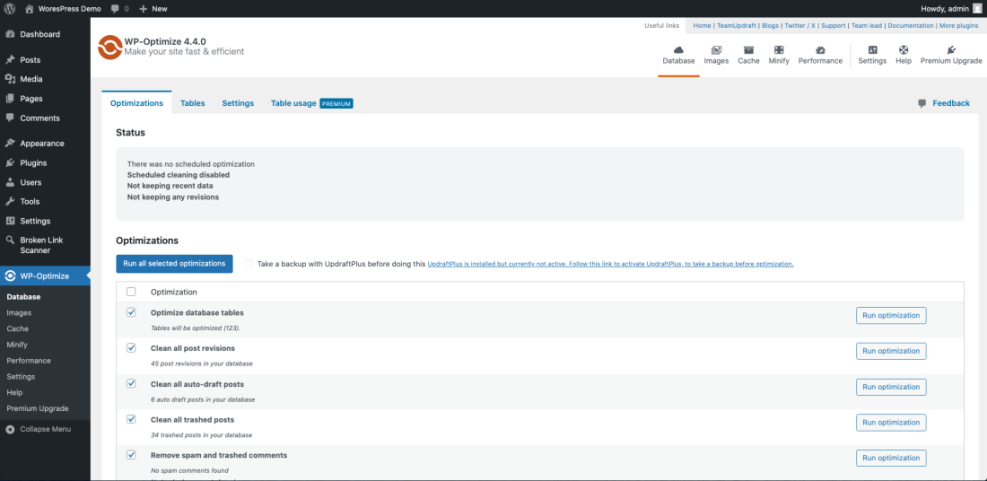Open Home in useful links
This screenshot has width=987, height=481.
702,26
